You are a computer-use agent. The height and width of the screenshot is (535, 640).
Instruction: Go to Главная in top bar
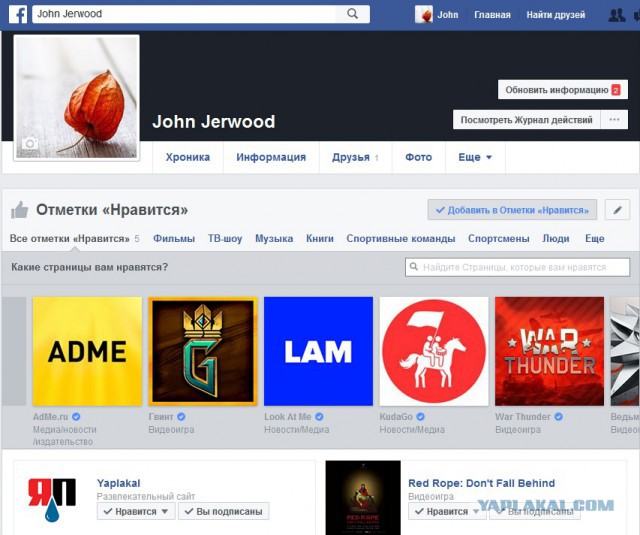point(492,15)
